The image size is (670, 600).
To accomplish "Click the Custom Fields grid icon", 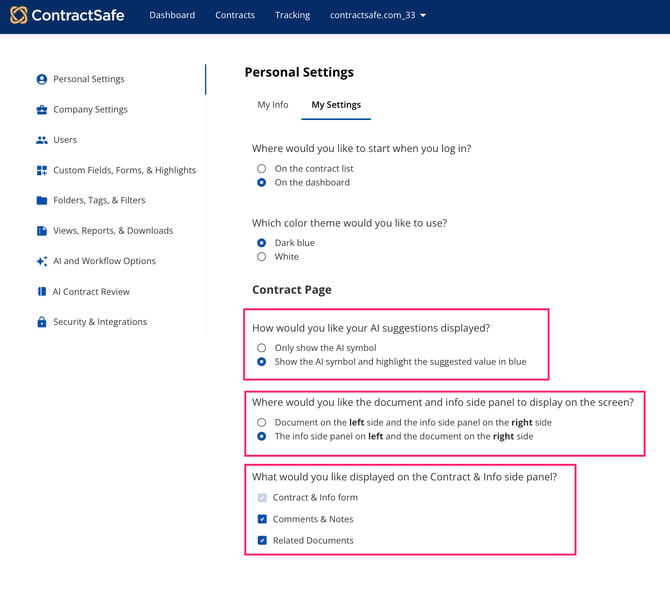I will pos(41,171).
